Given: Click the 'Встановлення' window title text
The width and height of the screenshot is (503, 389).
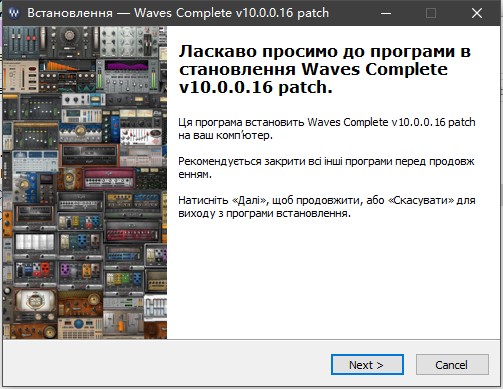Looking at the screenshot, I should click(70, 13).
